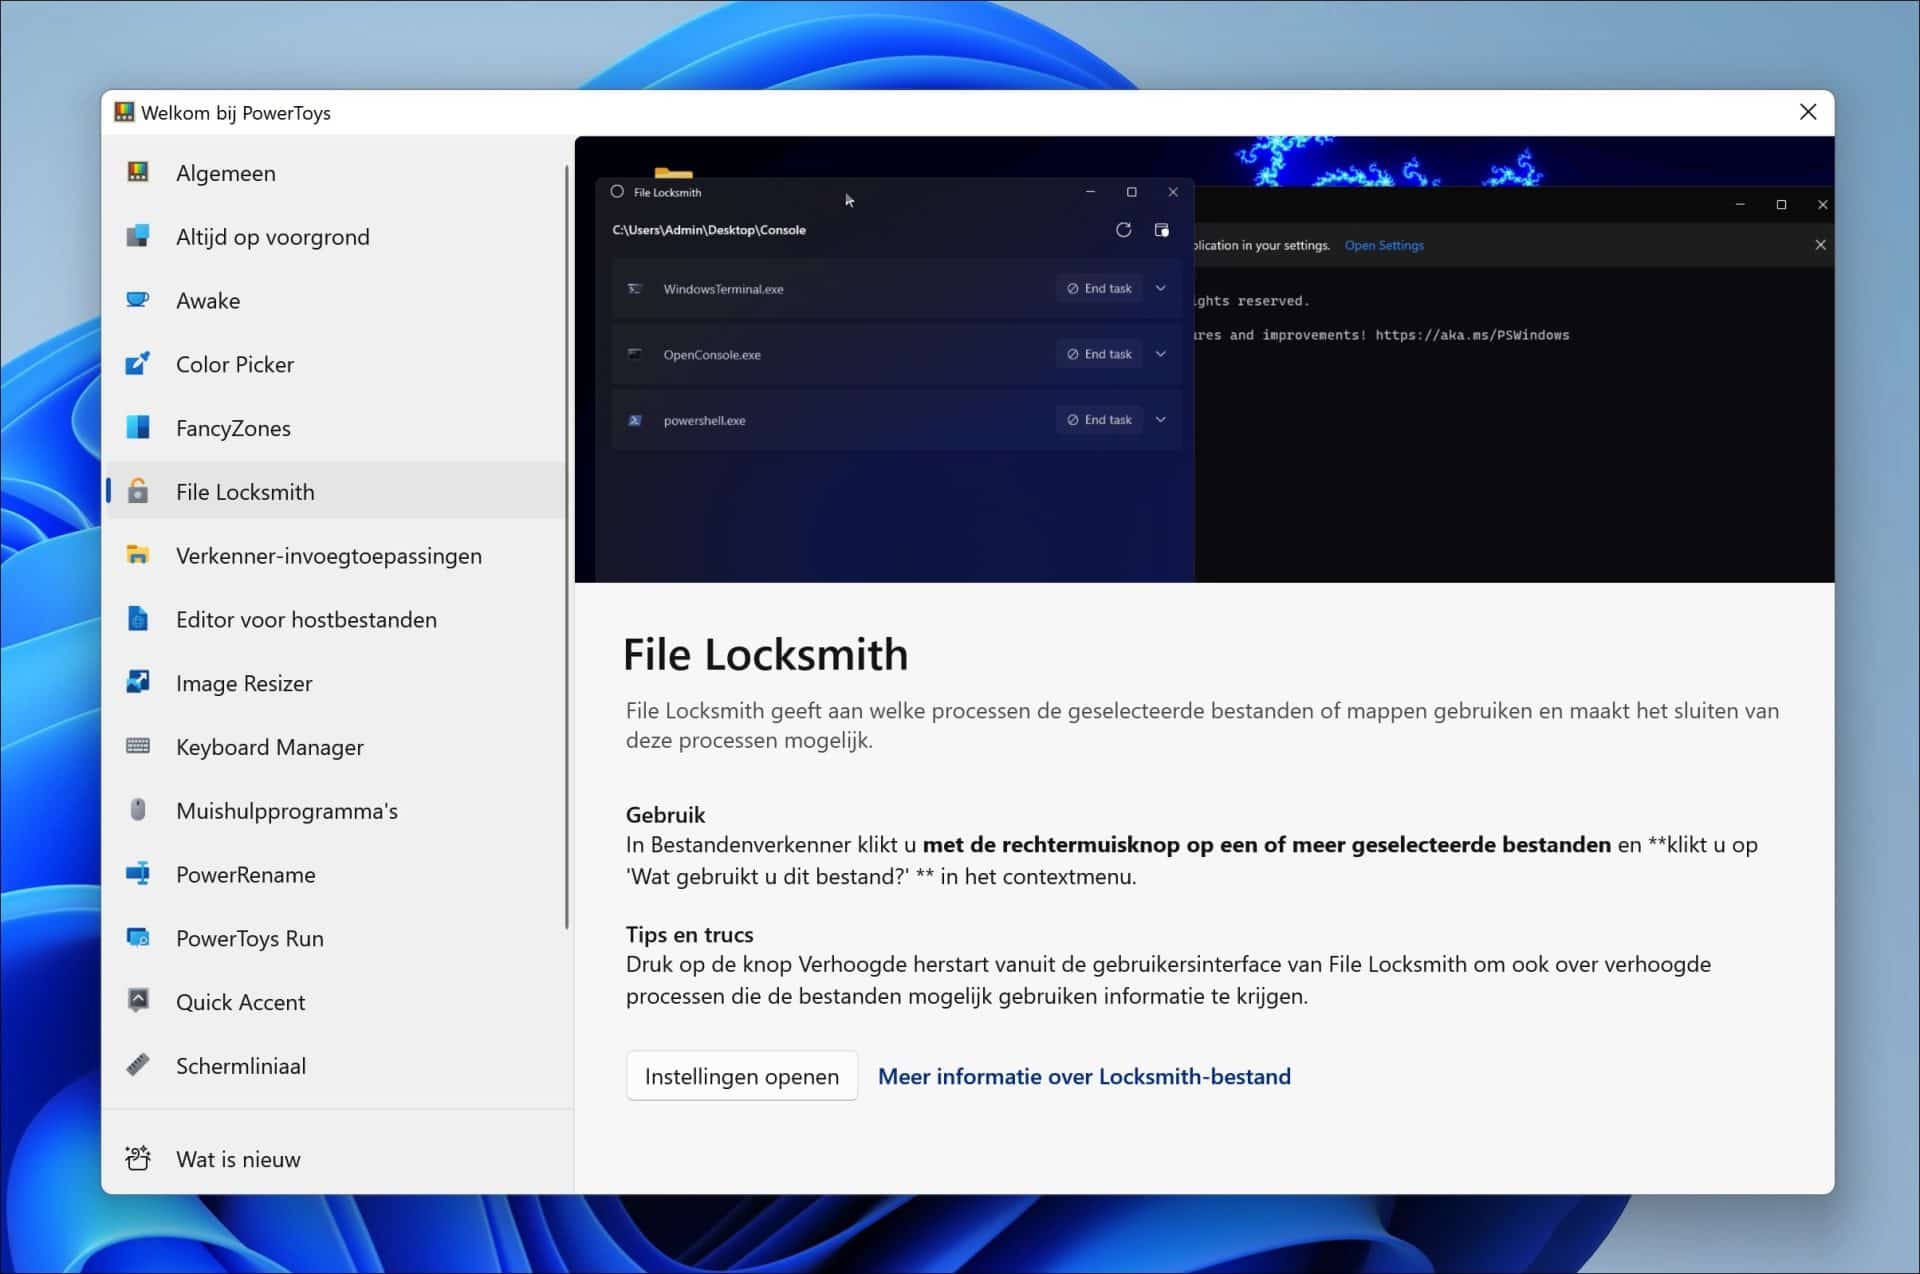1920x1274 pixels.
Task: Click the File Locksmith heading text
Action: [765, 654]
